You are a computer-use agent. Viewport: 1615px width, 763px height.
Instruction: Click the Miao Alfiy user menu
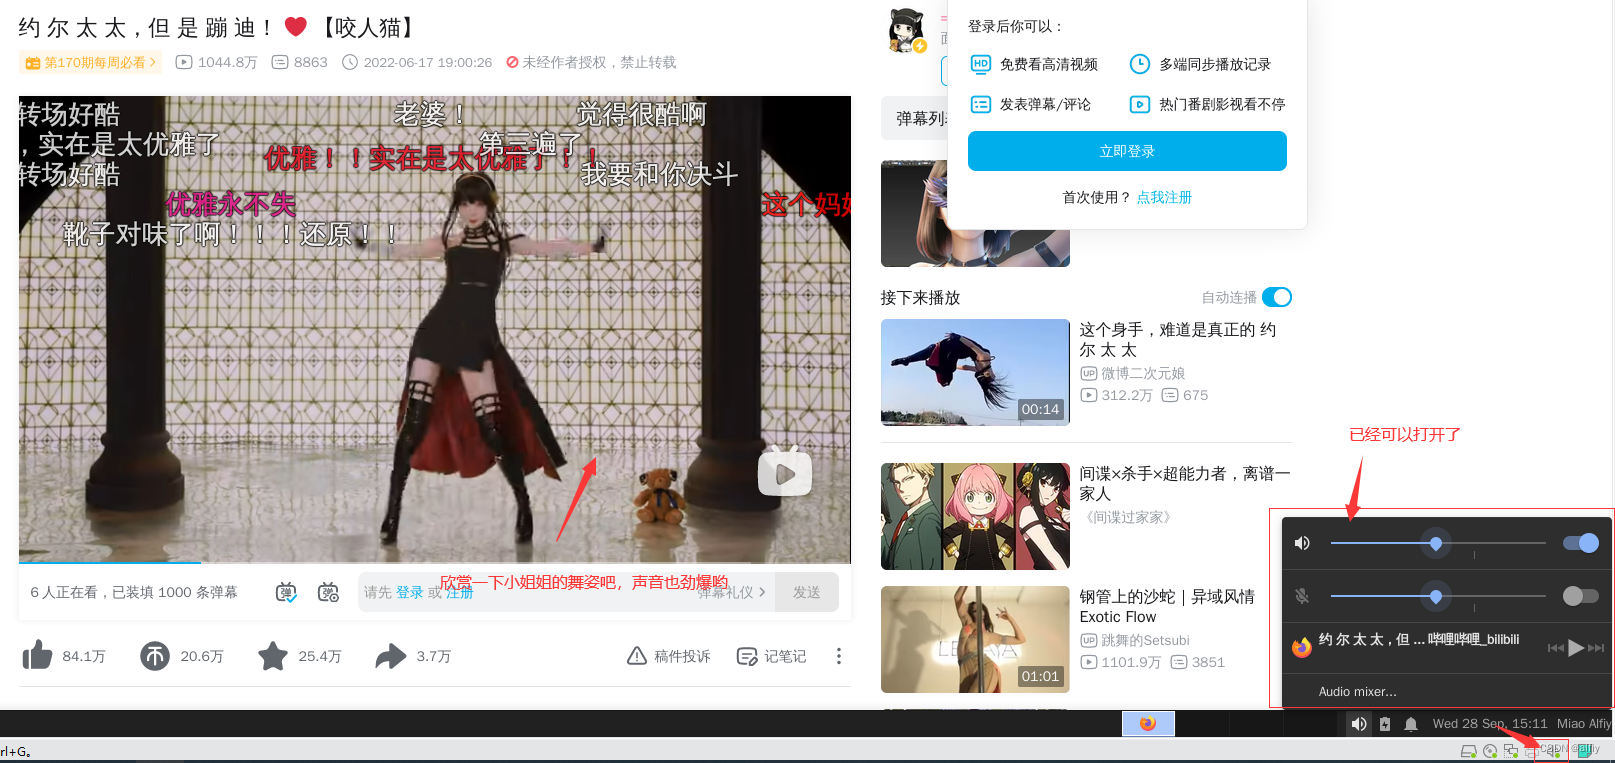coord(1584,723)
